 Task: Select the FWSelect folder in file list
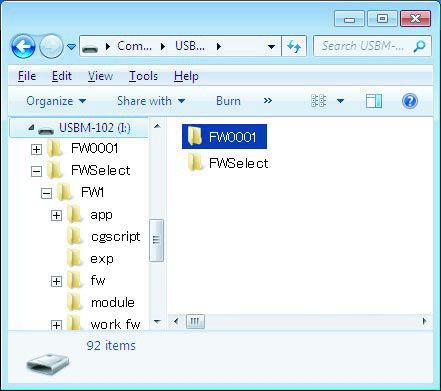pos(228,163)
